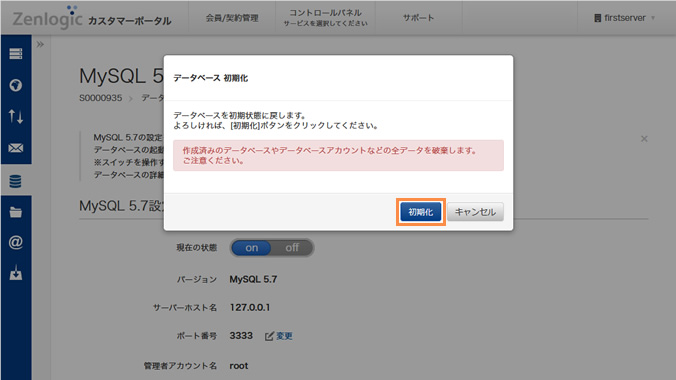Open the mail envelope icon in sidebar
This screenshot has width=676, height=380.
(16, 148)
